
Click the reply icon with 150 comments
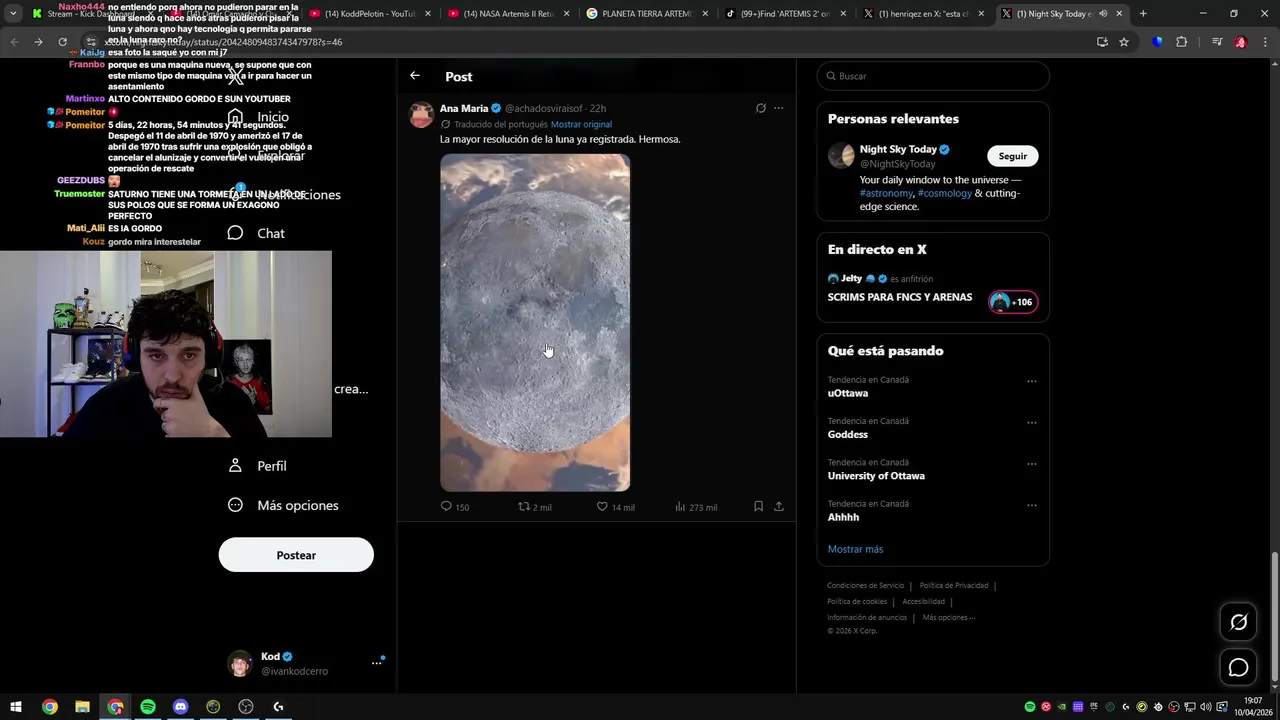pos(447,507)
